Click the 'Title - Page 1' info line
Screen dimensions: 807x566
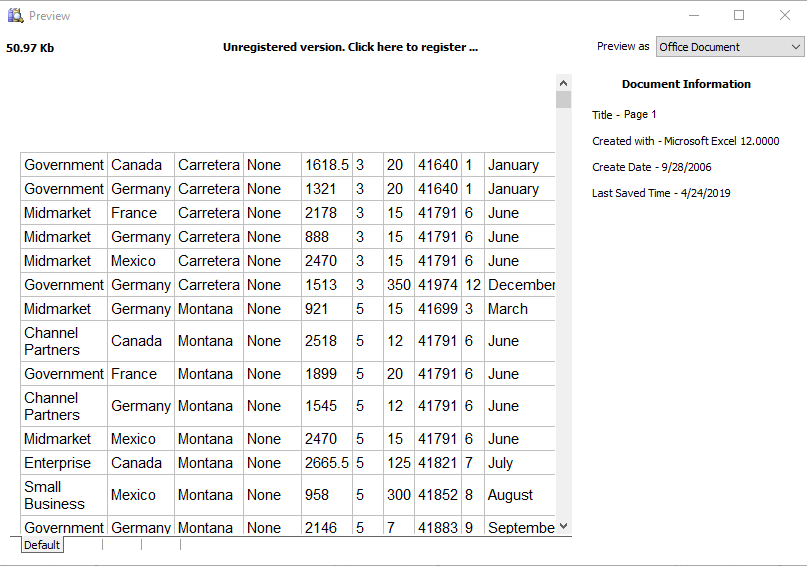[x=624, y=115]
